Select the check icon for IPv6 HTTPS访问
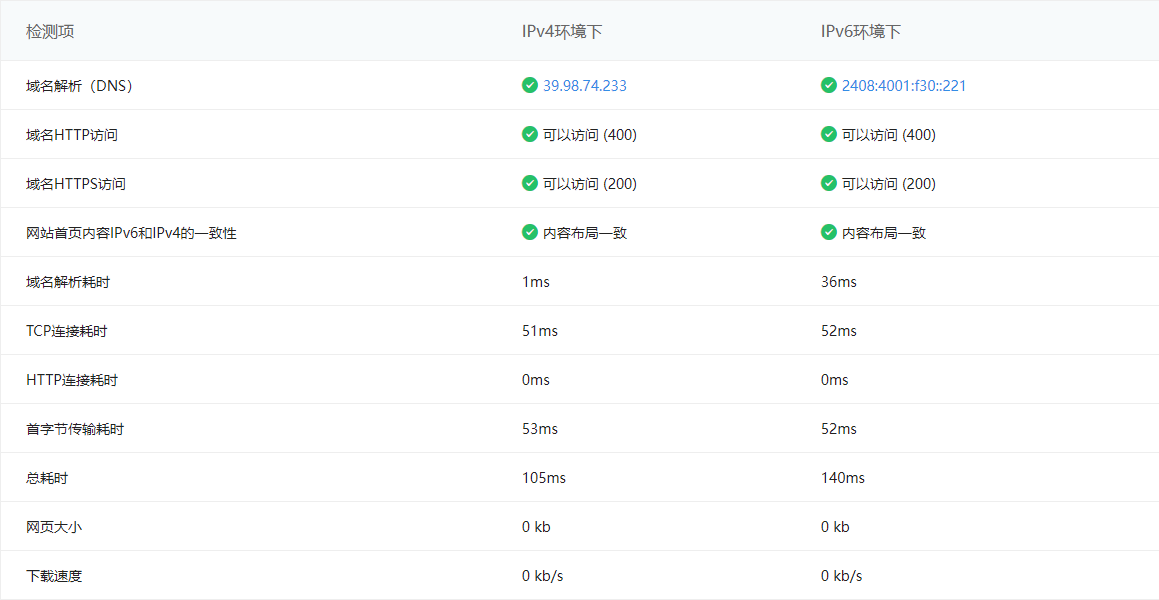The height and width of the screenshot is (600, 1159). click(829, 183)
